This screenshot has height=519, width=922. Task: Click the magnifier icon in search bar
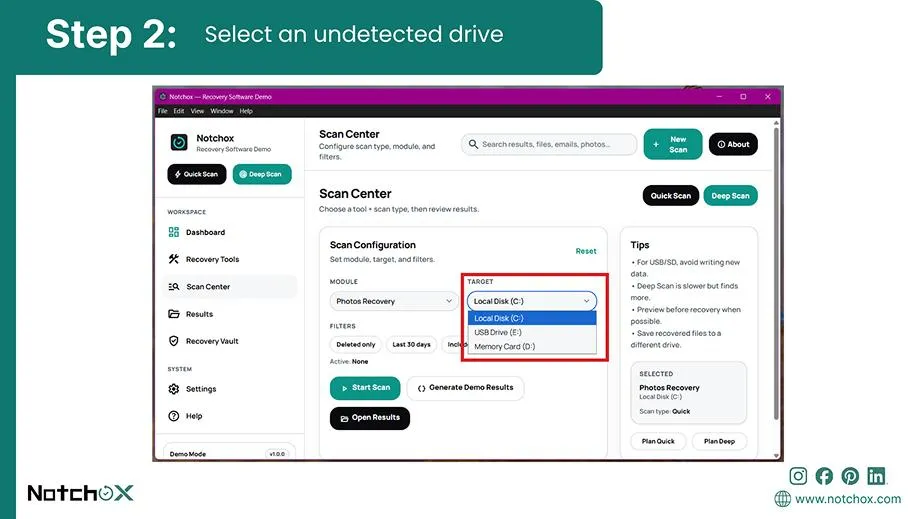tap(473, 144)
